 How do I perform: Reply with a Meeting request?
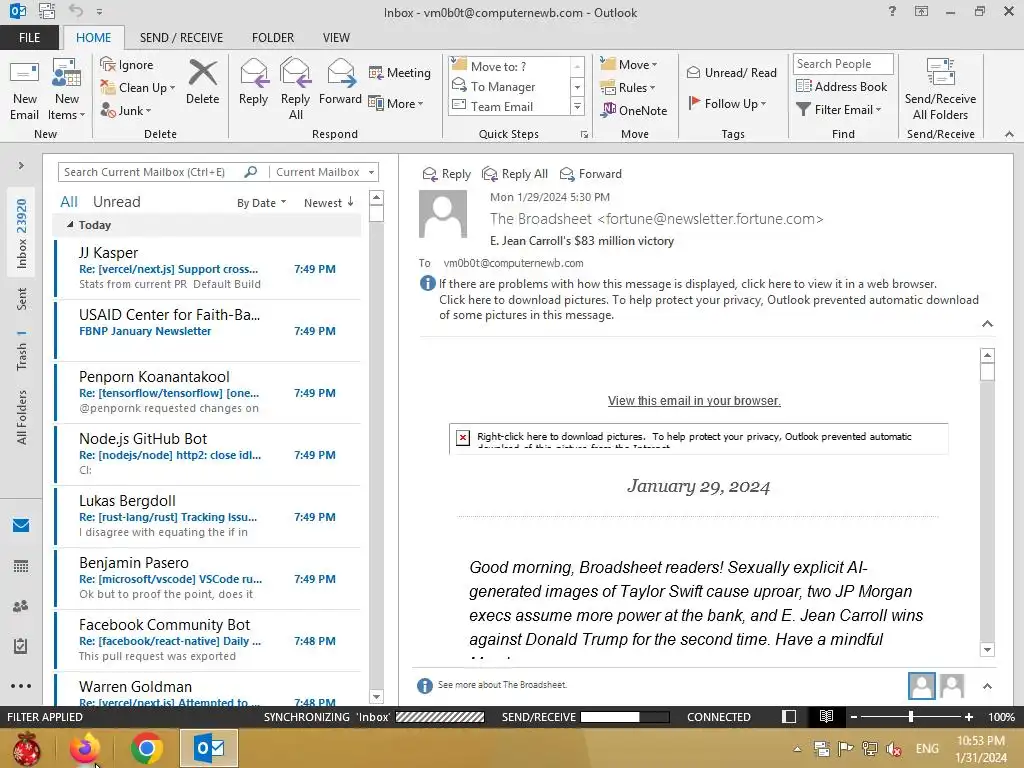coord(400,72)
